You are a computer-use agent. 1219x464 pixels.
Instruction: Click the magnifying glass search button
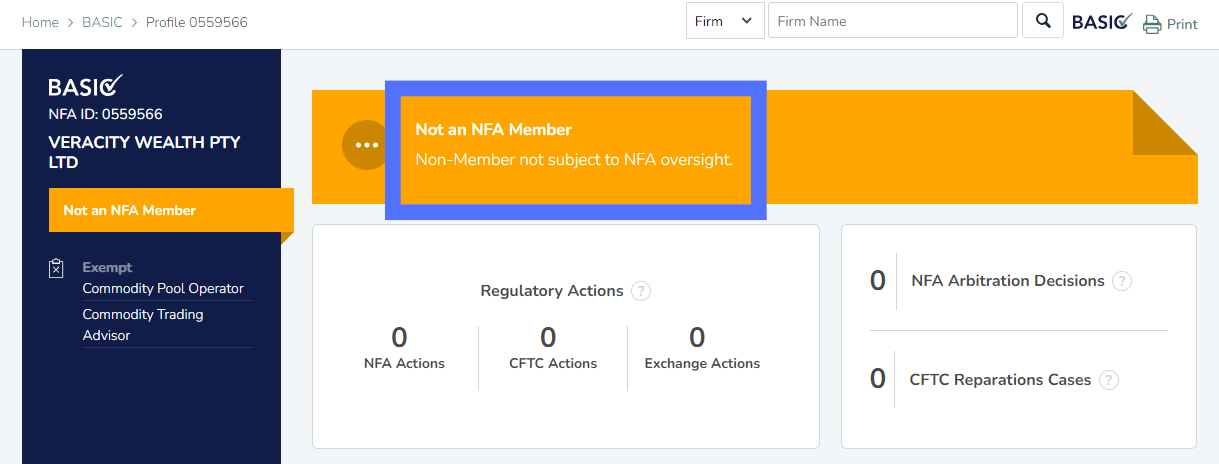pos(1043,21)
